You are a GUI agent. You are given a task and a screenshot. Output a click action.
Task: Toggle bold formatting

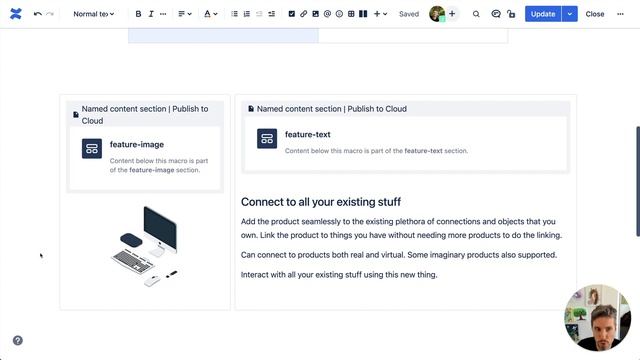[138, 14]
